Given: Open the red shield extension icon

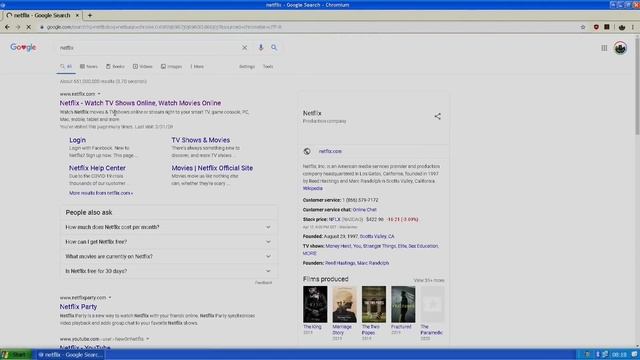Looking at the screenshot, I should click(596, 27).
